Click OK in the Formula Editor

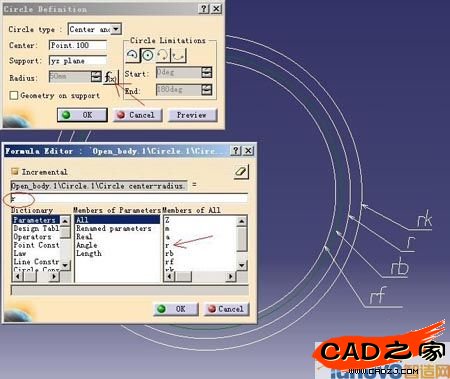pyautogui.click(x=176, y=309)
